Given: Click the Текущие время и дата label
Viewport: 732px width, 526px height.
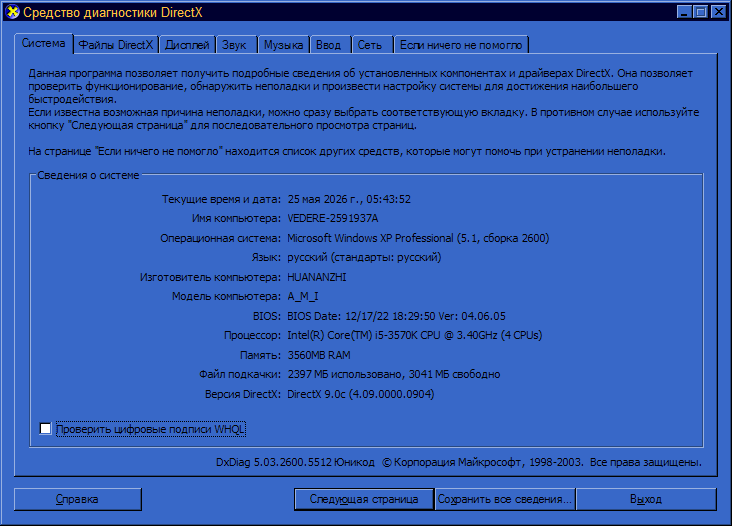Looking at the screenshot, I should (x=221, y=199).
